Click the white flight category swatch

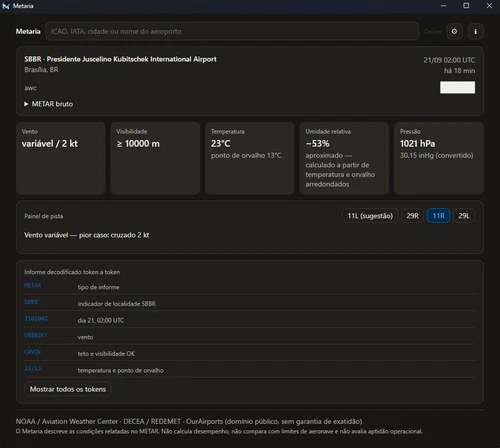457,87
